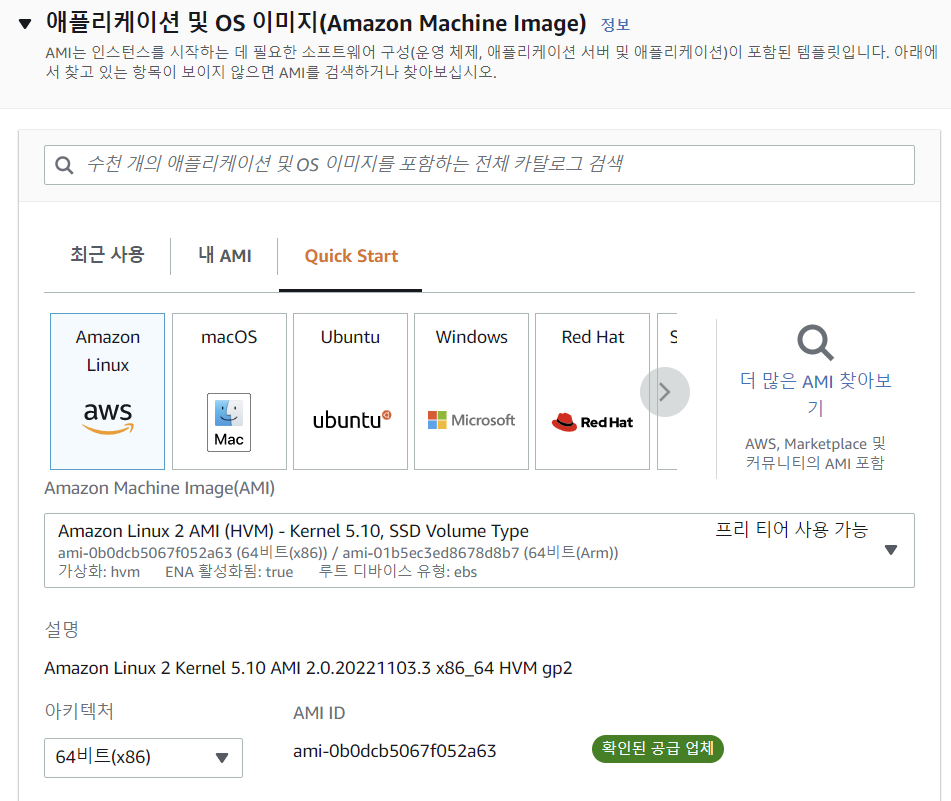Click the 확인된 공급 업체 badge

click(657, 748)
